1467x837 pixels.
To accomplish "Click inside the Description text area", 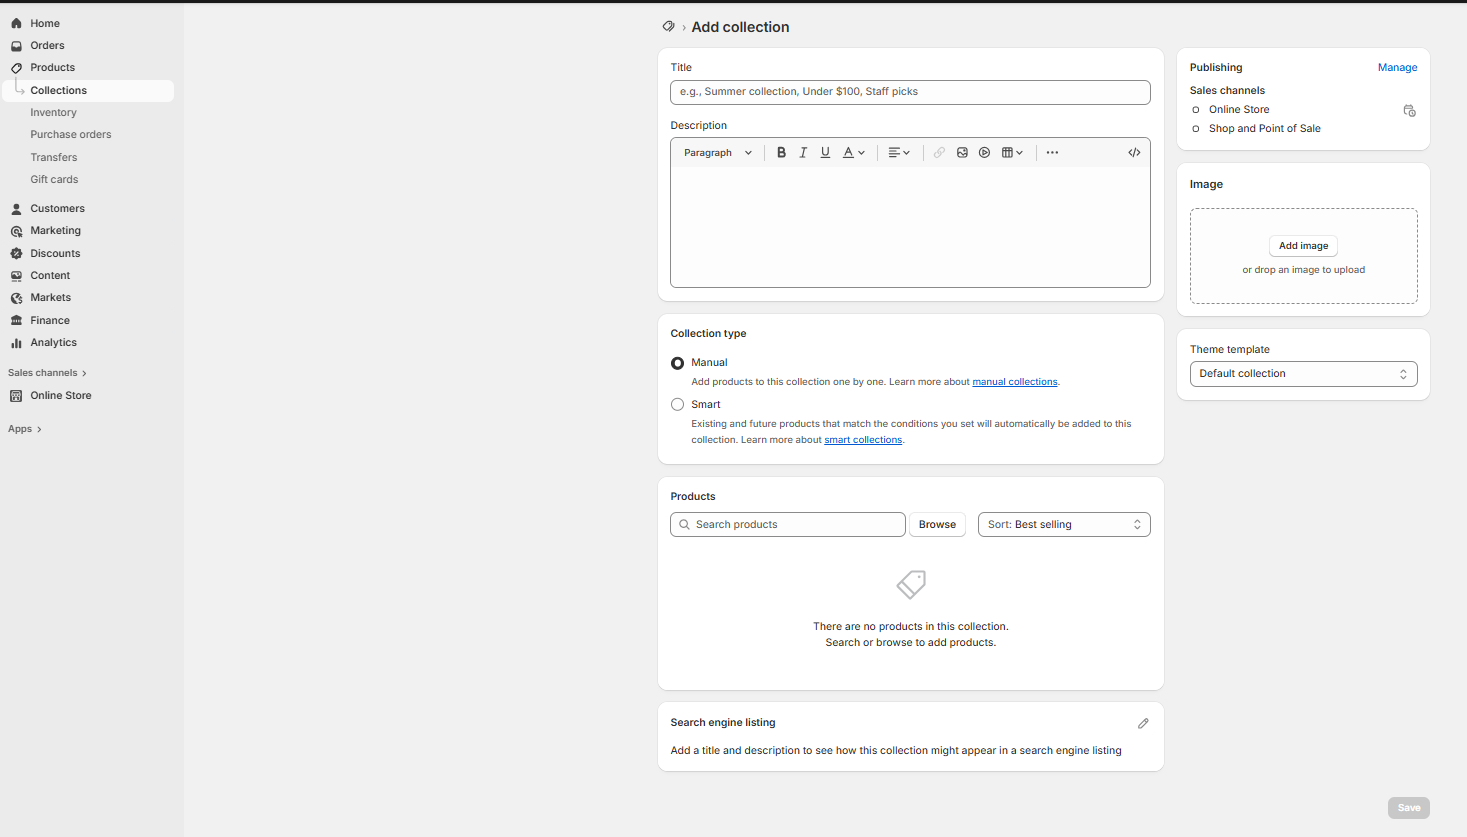I will (x=910, y=227).
